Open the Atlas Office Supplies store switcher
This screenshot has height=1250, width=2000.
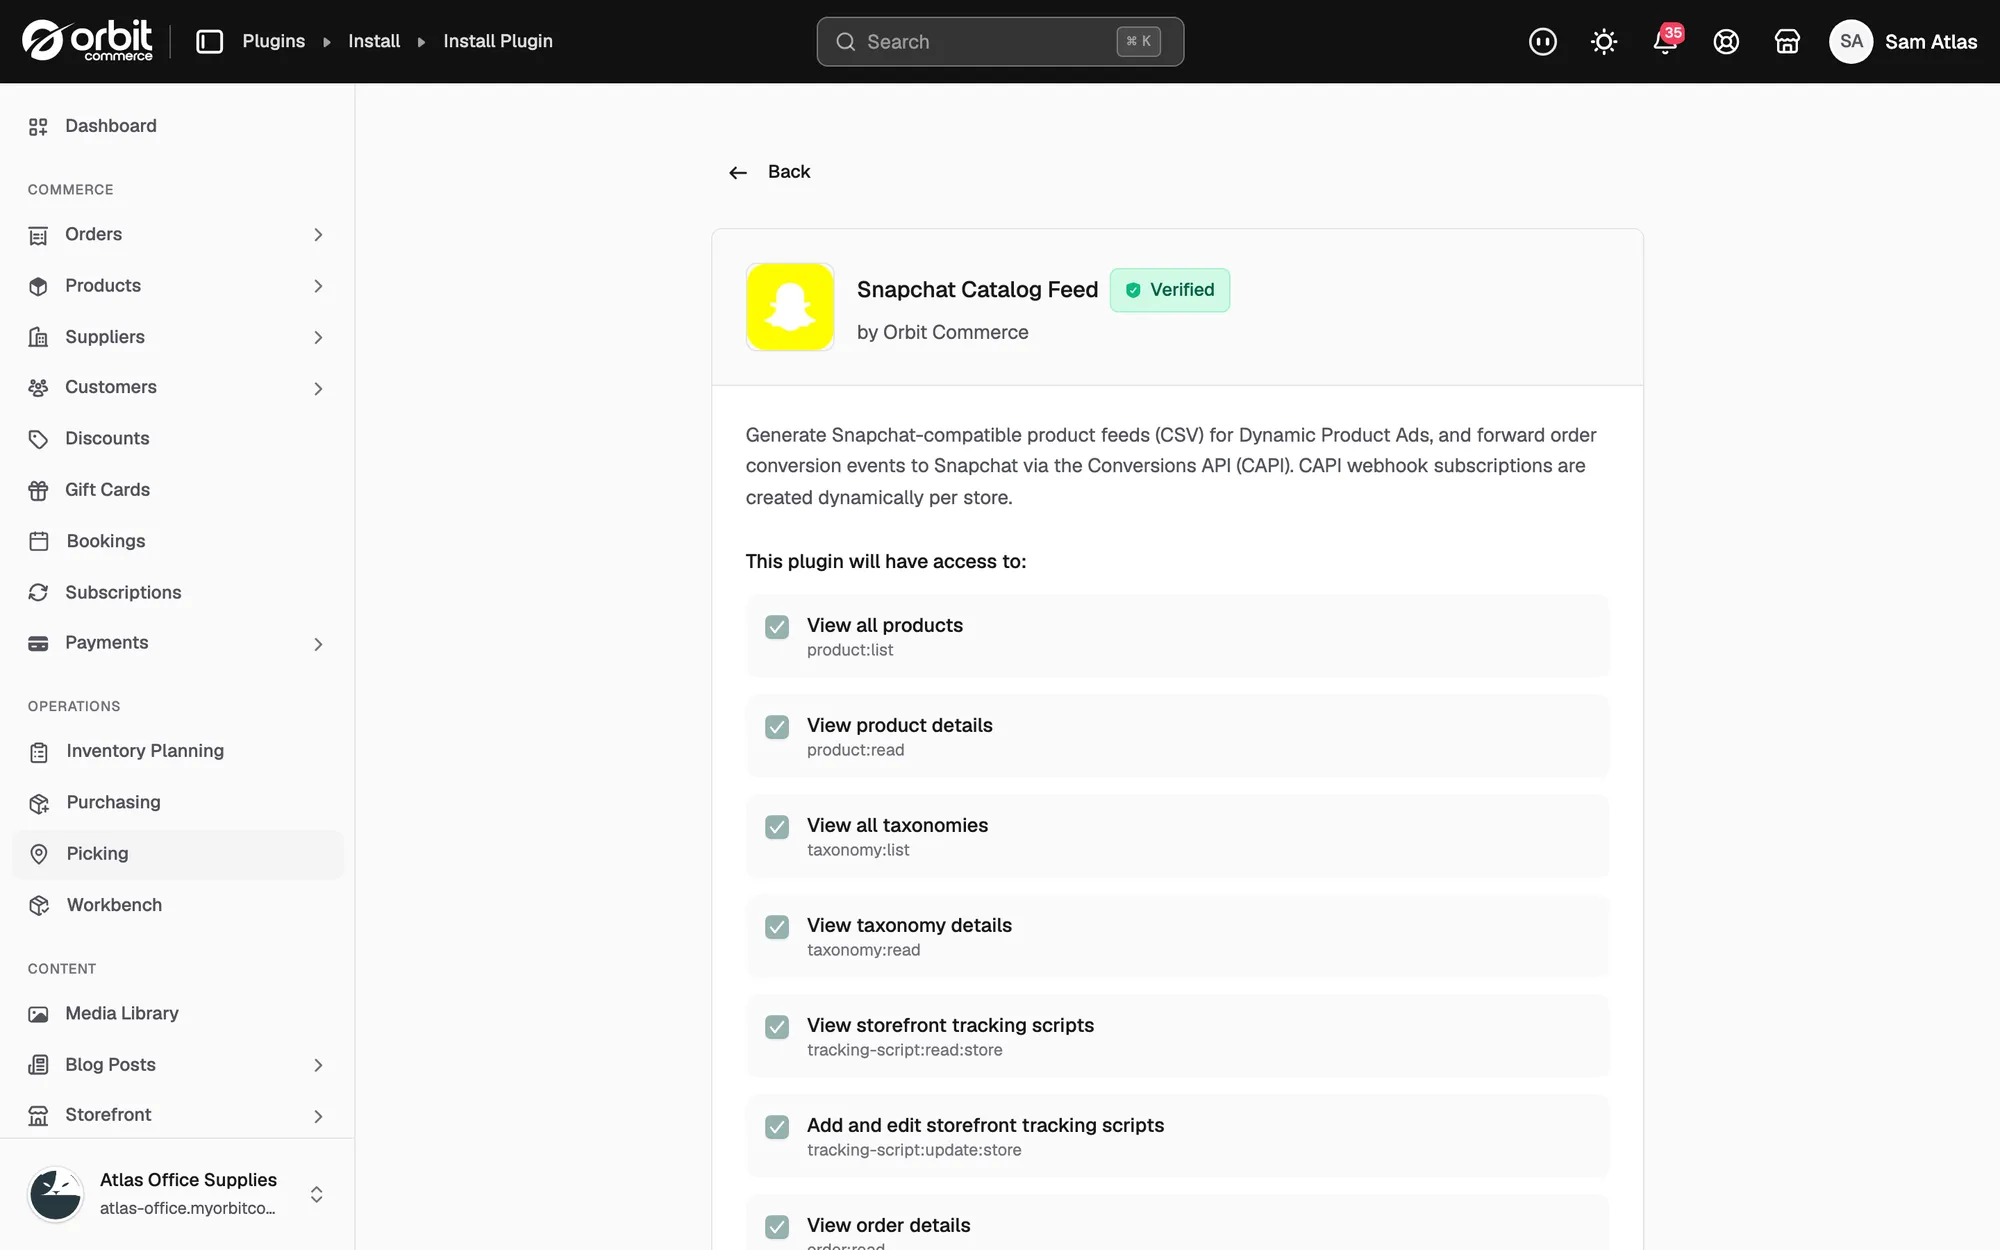(x=177, y=1194)
